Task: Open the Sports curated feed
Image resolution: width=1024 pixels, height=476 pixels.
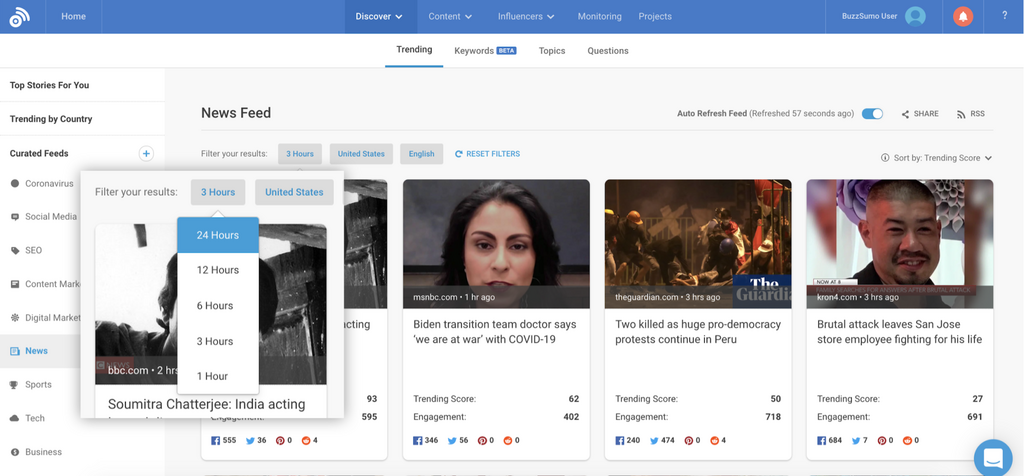Action: pos(38,384)
